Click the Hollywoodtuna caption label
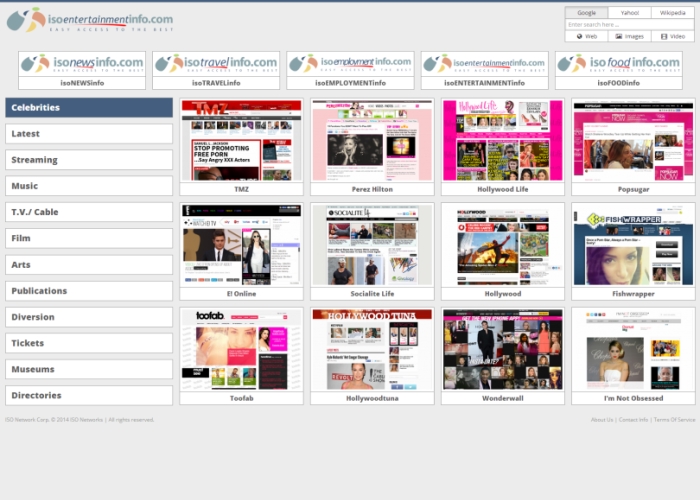Viewport: 700px width, 500px height. coord(372,398)
